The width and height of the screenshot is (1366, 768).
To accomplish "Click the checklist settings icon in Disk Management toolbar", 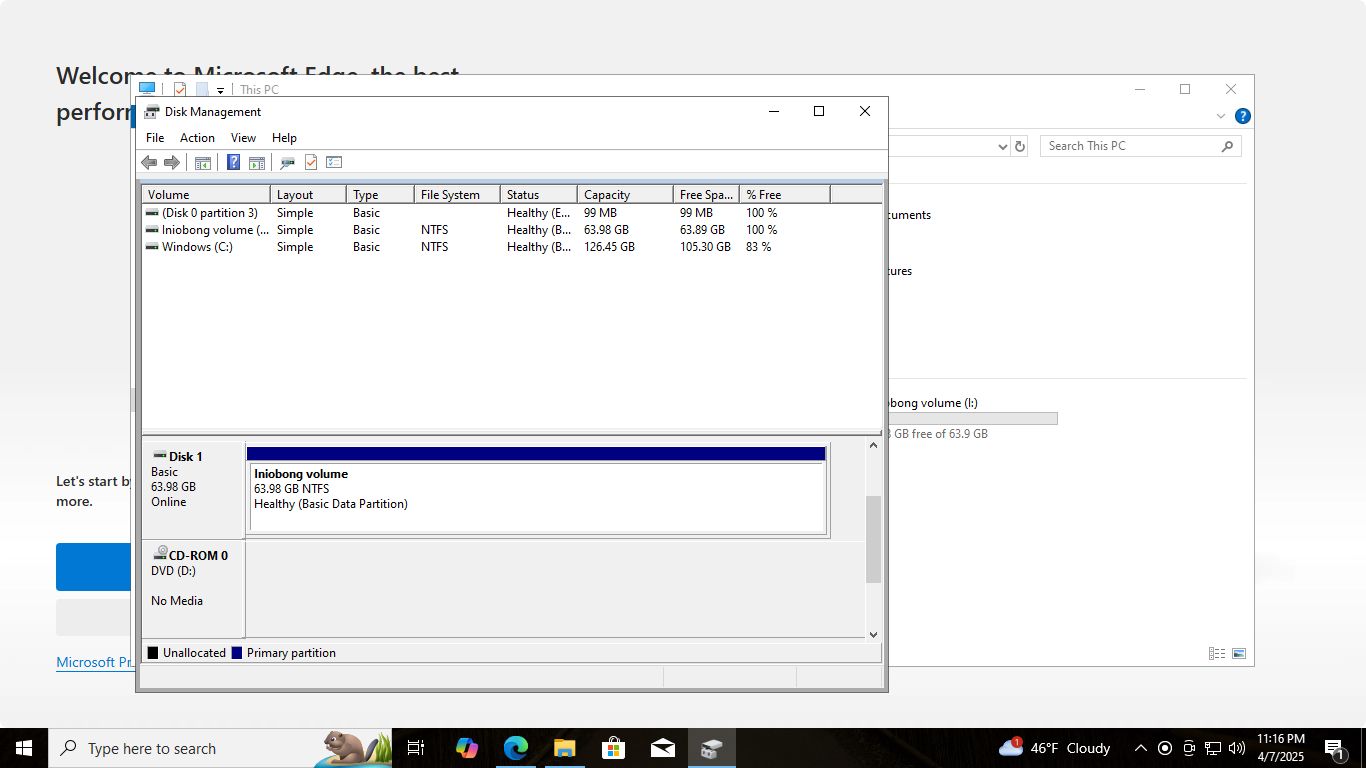I will click(334, 162).
